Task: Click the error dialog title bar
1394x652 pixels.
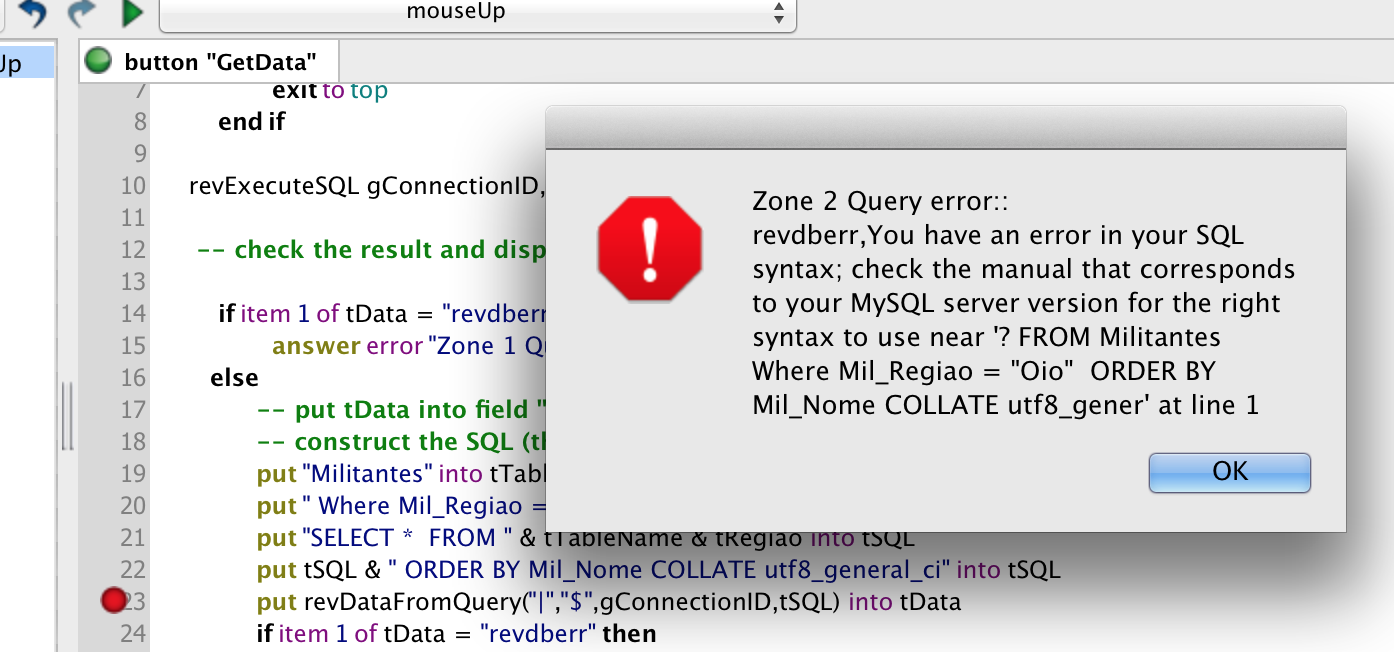Action: [x=945, y=128]
